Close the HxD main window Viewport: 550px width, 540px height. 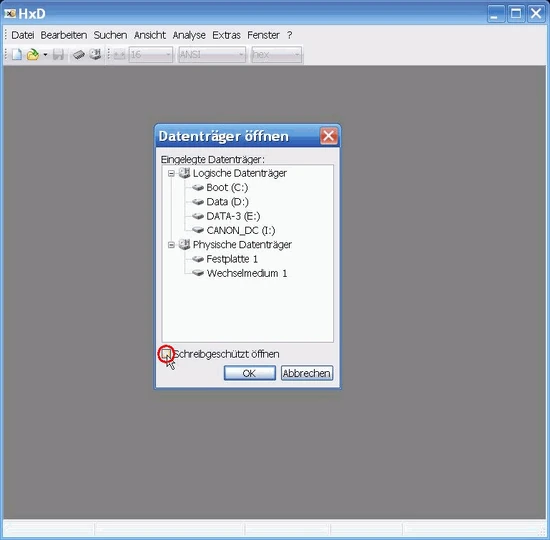click(x=536, y=14)
